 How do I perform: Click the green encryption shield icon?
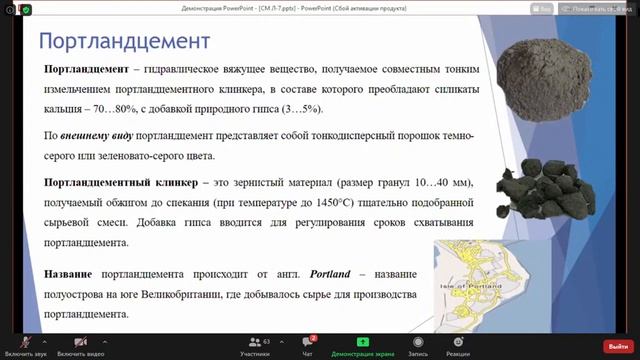[x=26, y=10]
